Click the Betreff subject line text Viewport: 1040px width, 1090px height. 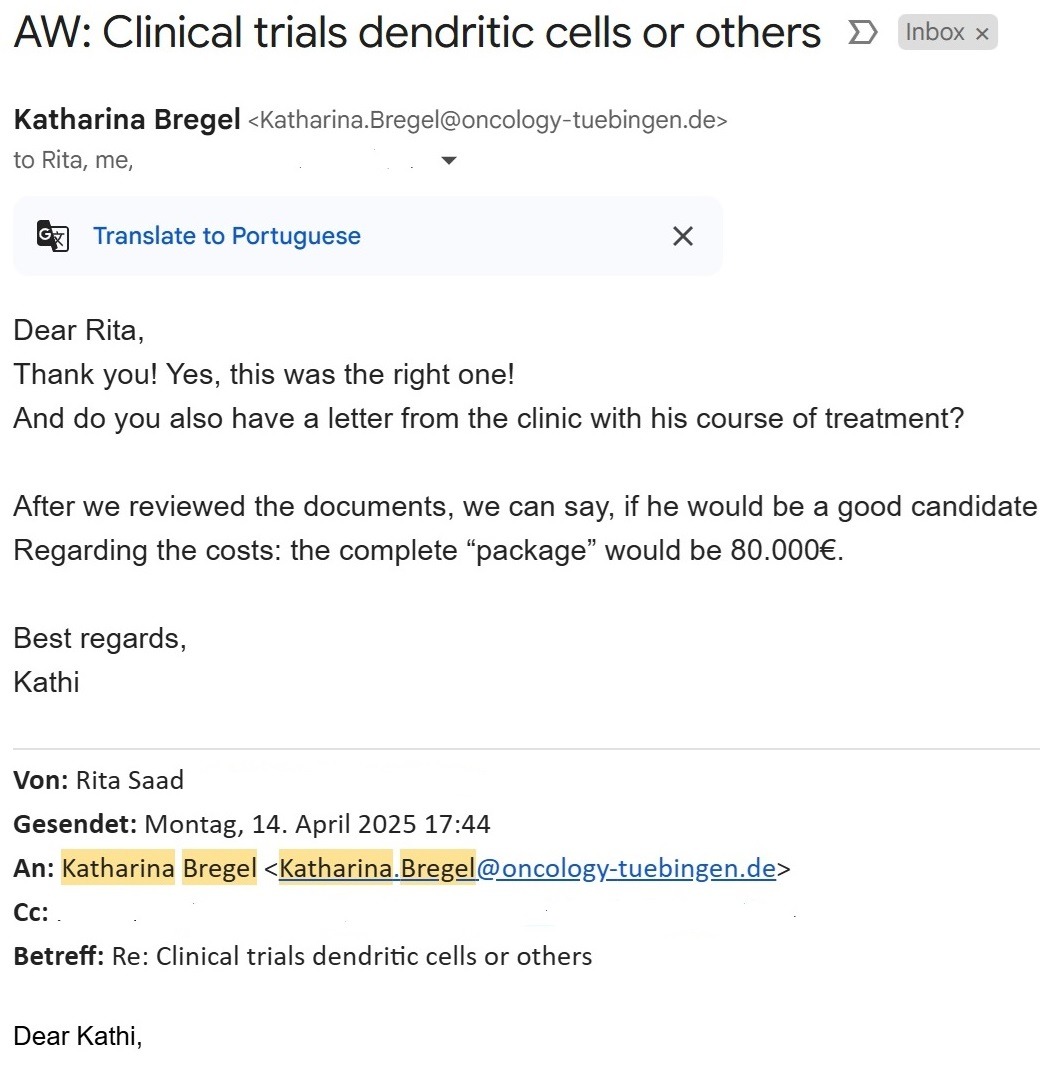(352, 956)
